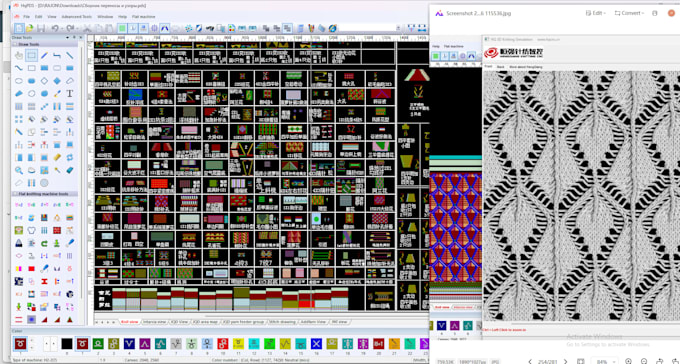The height and width of the screenshot is (364, 680).
Task: Click the Internet Explorer globe toolbar icon
Action: (x=333, y=29)
